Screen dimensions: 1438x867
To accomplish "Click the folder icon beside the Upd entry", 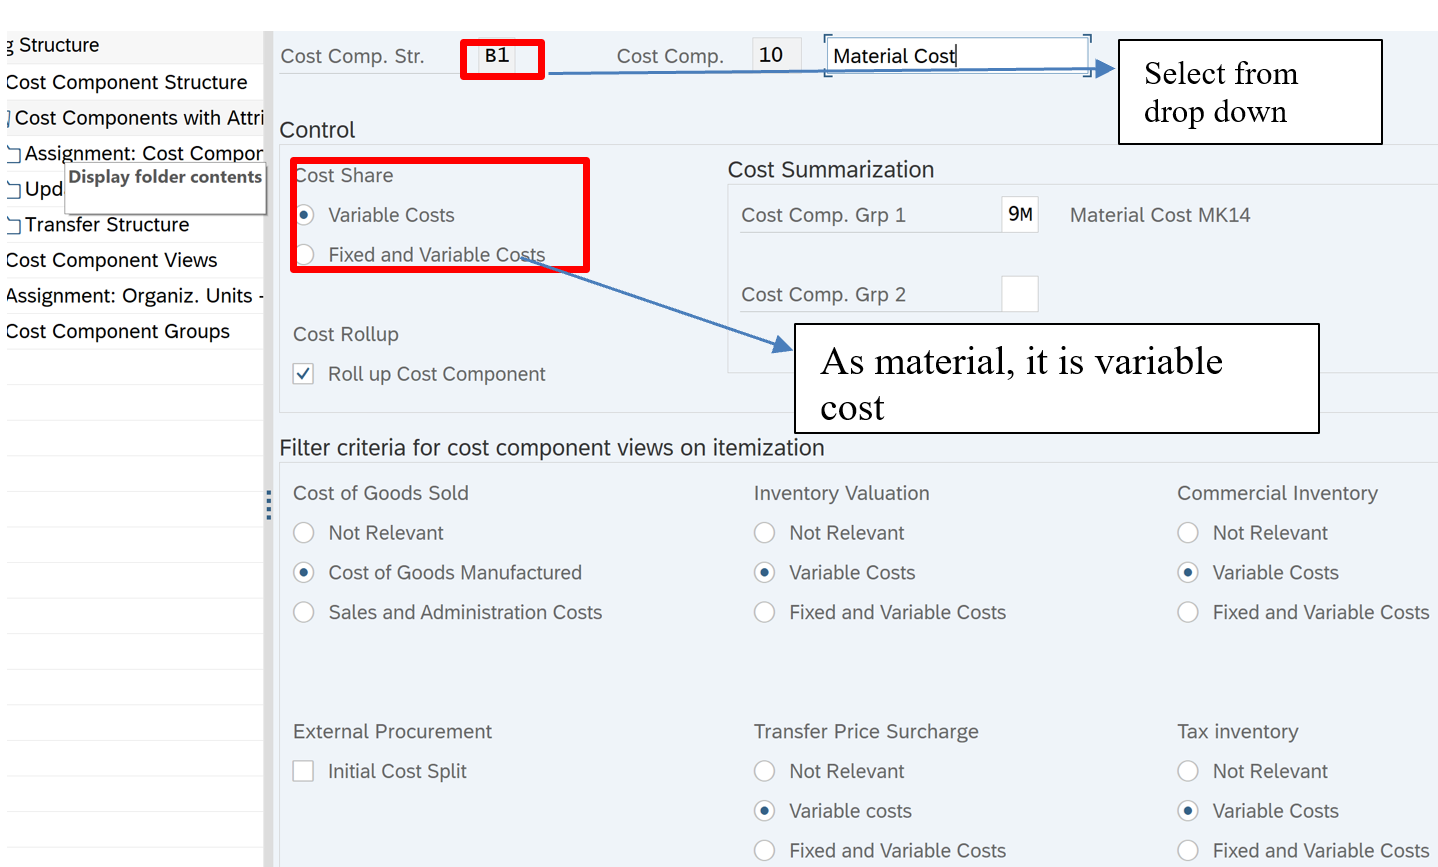I will click(x=14, y=190).
